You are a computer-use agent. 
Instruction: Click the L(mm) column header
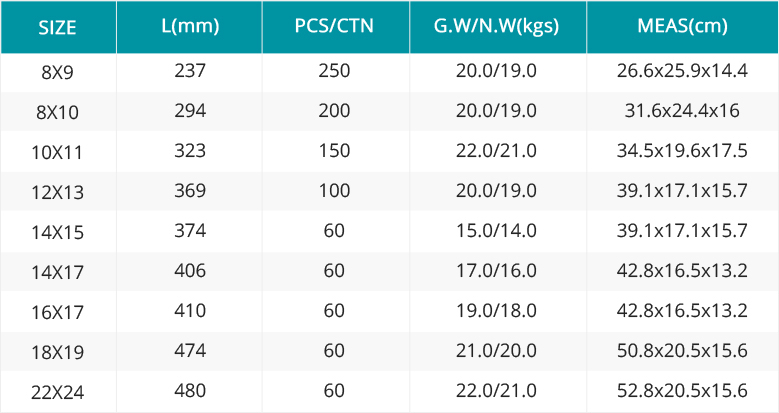tap(190, 26)
